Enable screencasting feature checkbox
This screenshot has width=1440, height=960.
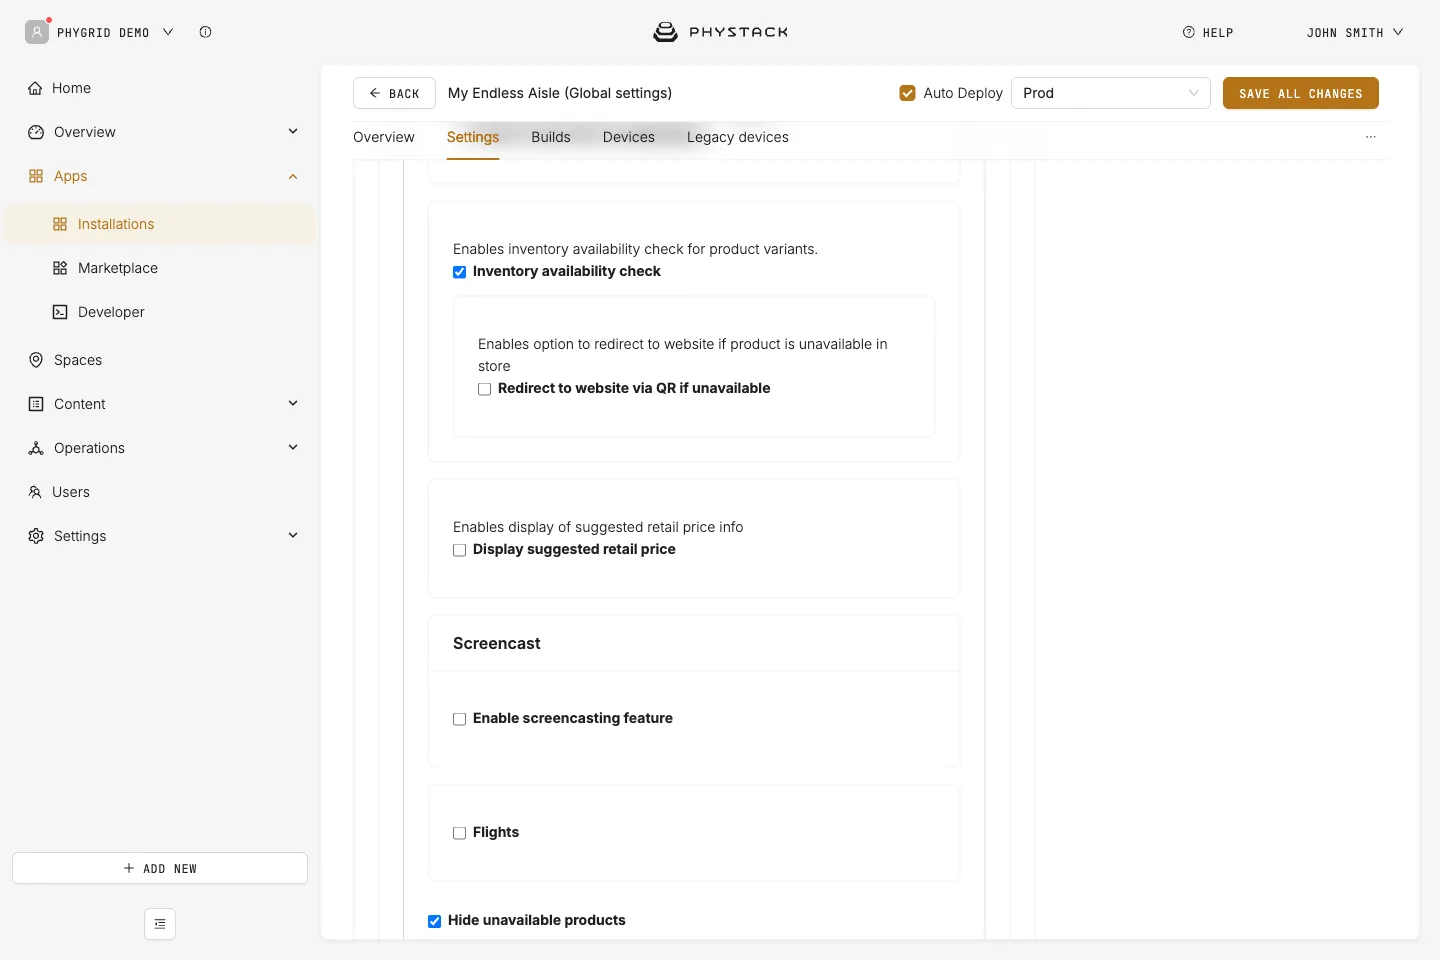[x=460, y=719]
